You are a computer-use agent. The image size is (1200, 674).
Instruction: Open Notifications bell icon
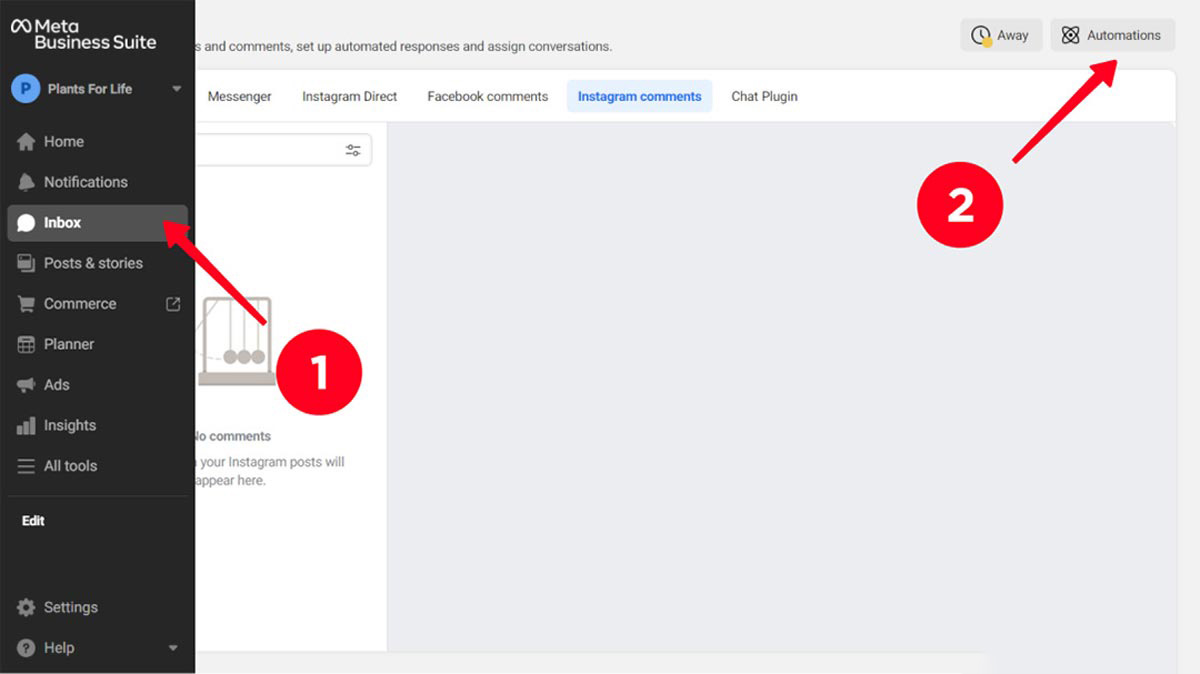26,182
